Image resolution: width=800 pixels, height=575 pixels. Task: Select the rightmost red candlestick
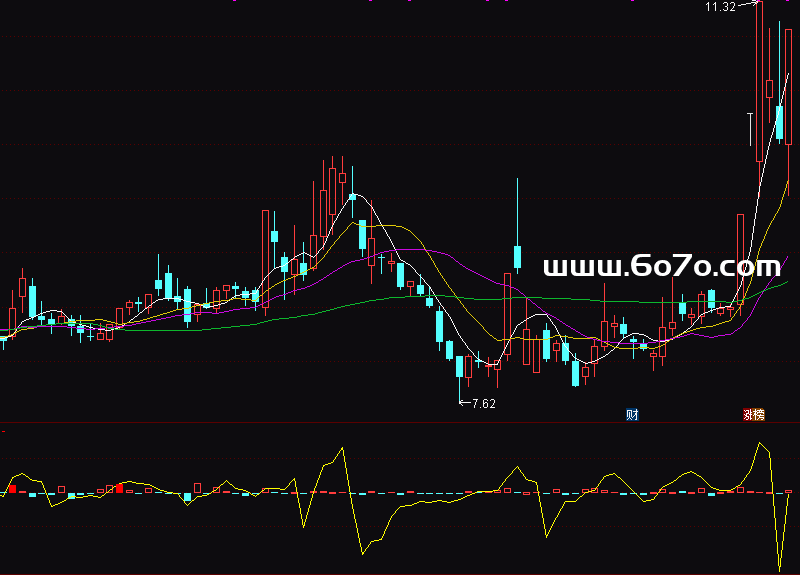(x=789, y=90)
